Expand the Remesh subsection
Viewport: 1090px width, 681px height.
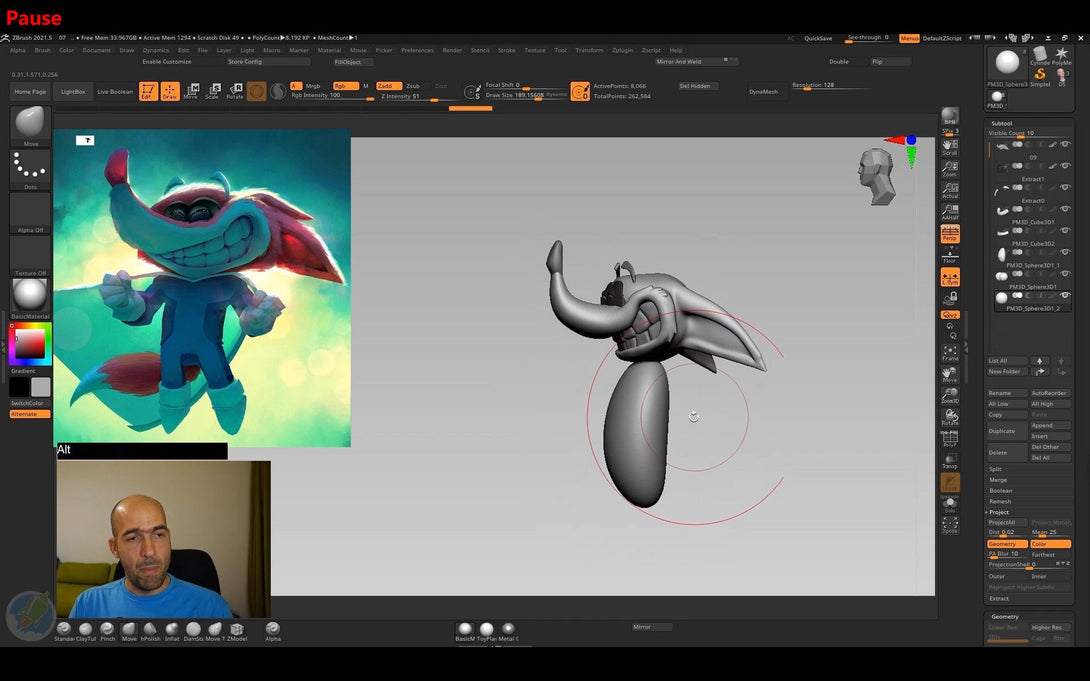pyautogui.click(x=1000, y=501)
